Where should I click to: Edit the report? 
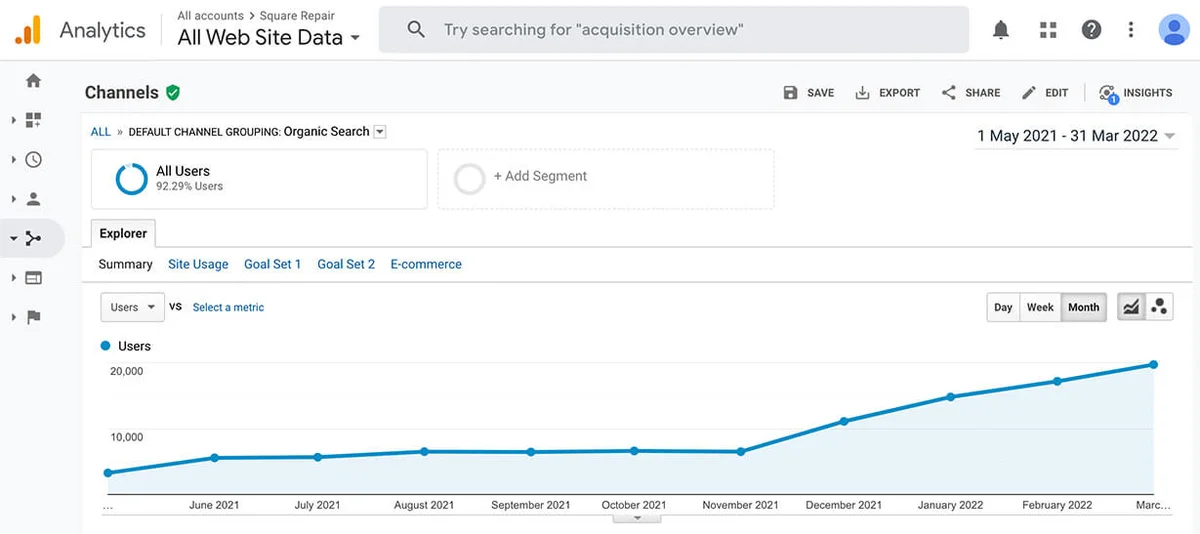tap(1045, 92)
